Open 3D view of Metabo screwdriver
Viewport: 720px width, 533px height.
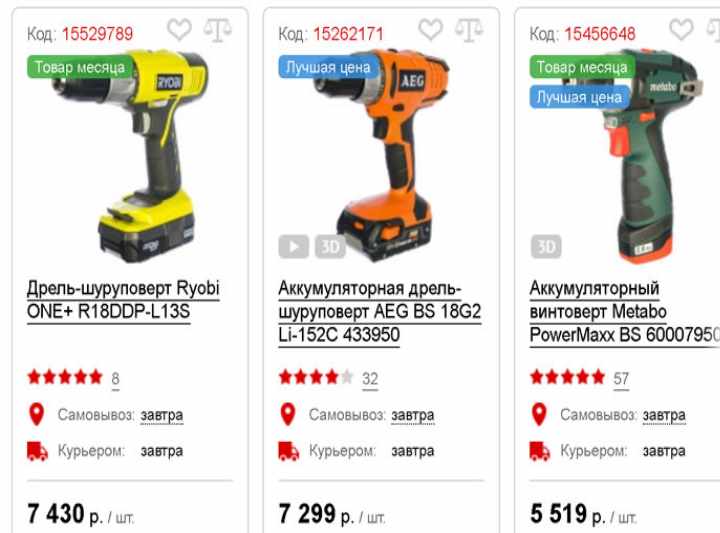[546, 247]
